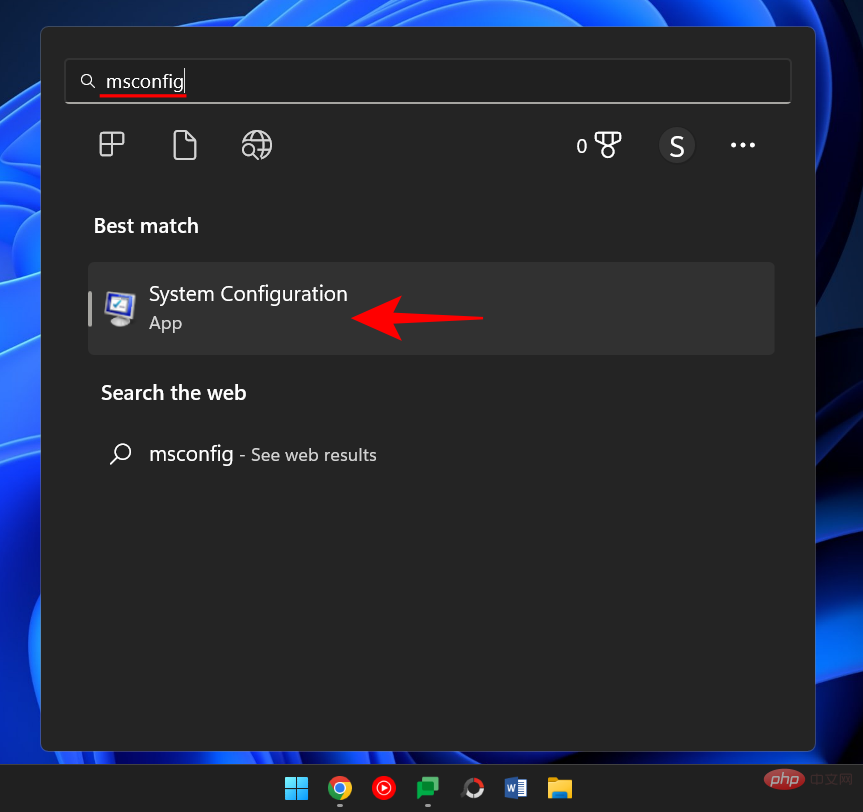The height and width of the screenshot is (812, 863).
Task: Click the magnifier icon inside the search box
Action: [87, 81]
